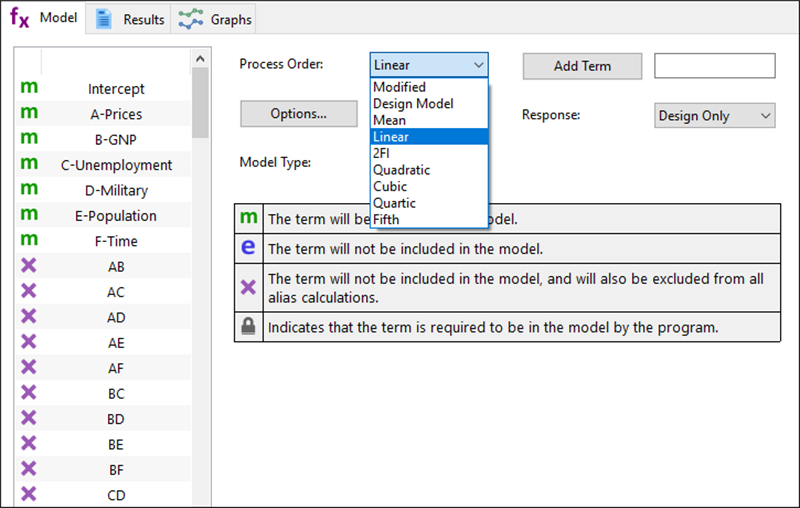Collapse the Process Order dropdown arrow

click(x=478, y=66)
